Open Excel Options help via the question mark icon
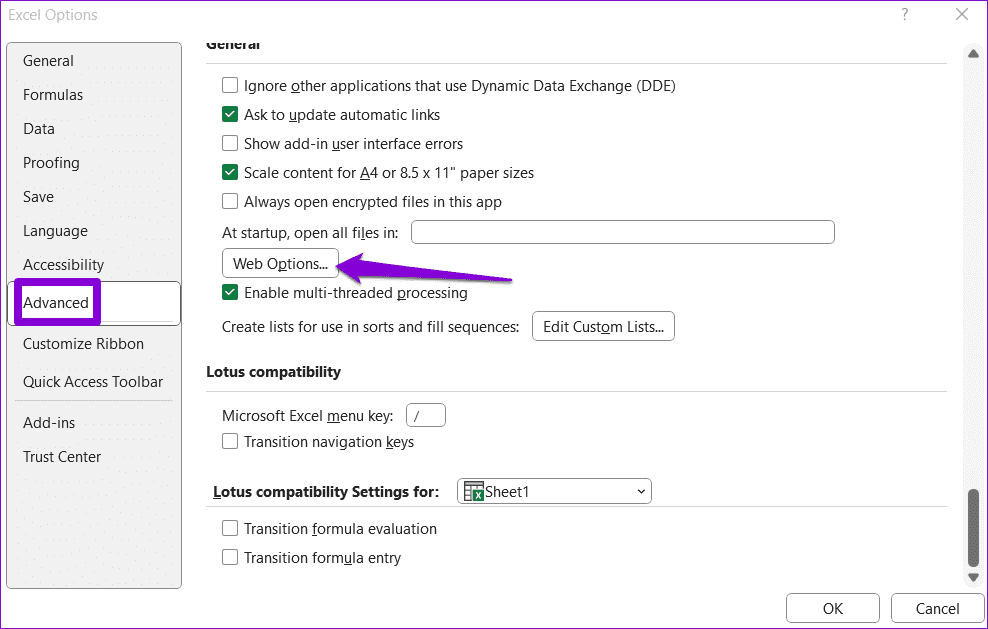Viewport: 988px width, 629px height. coord(904,14)
